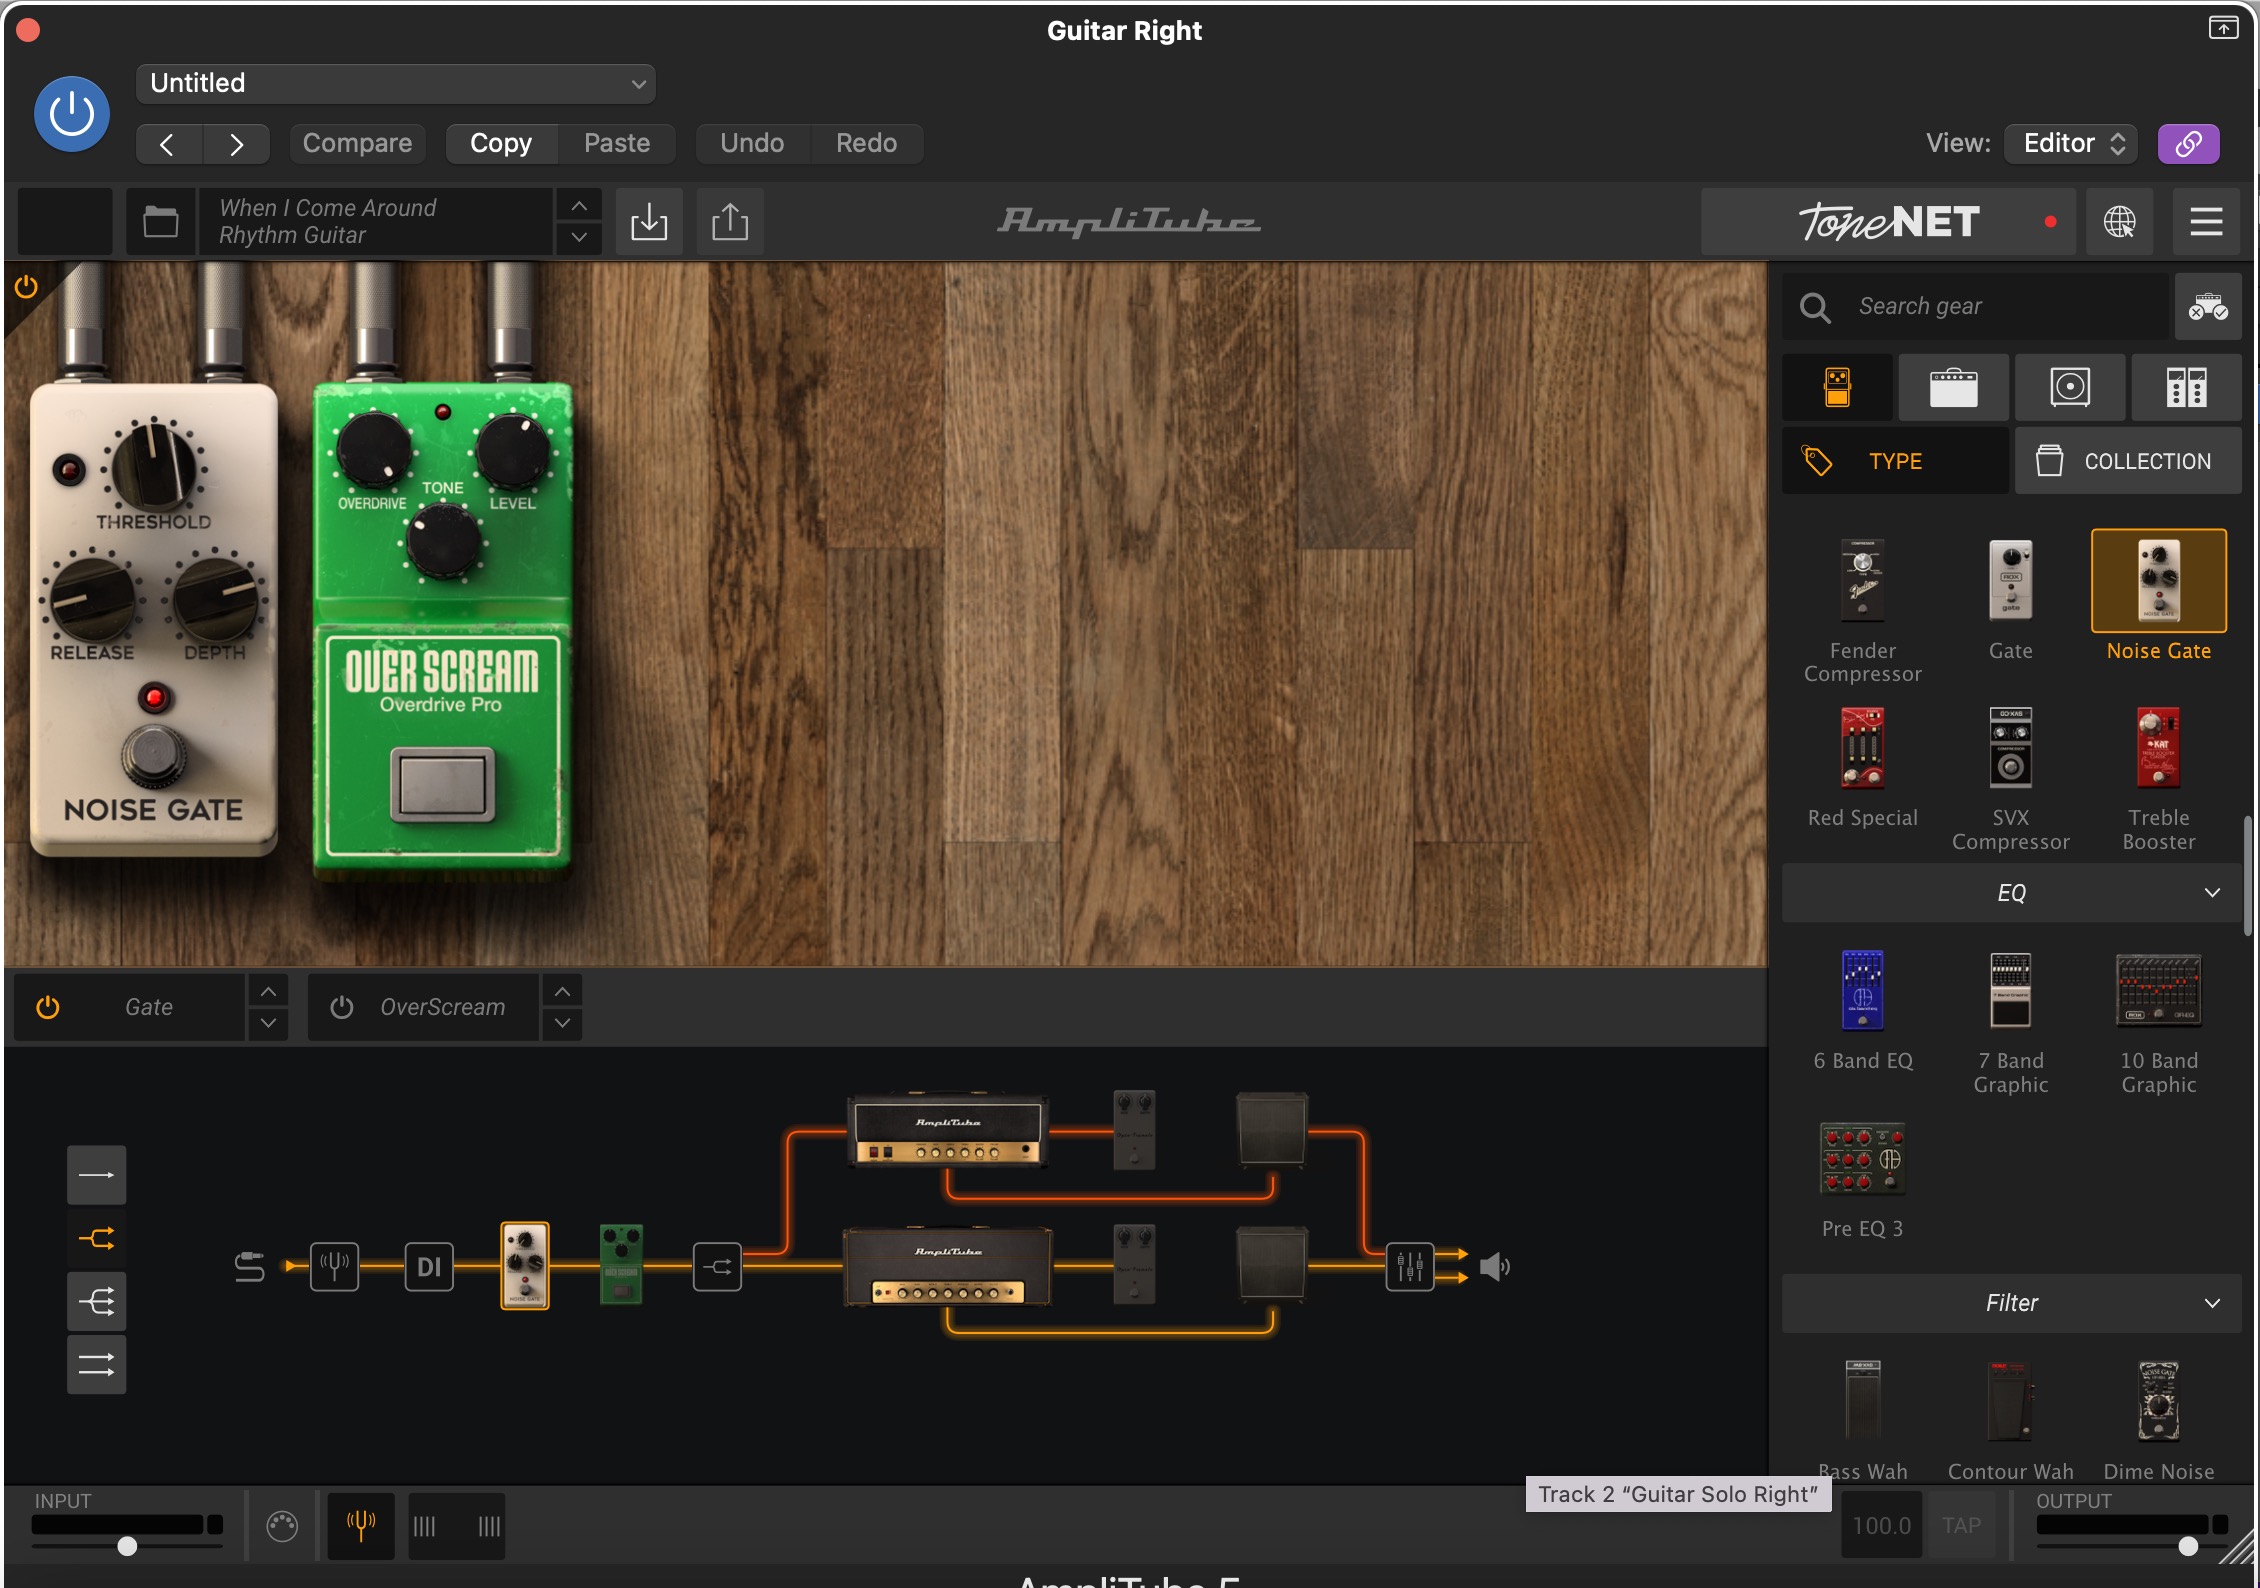Click the save preset download icon

click(x=649, y=221)
